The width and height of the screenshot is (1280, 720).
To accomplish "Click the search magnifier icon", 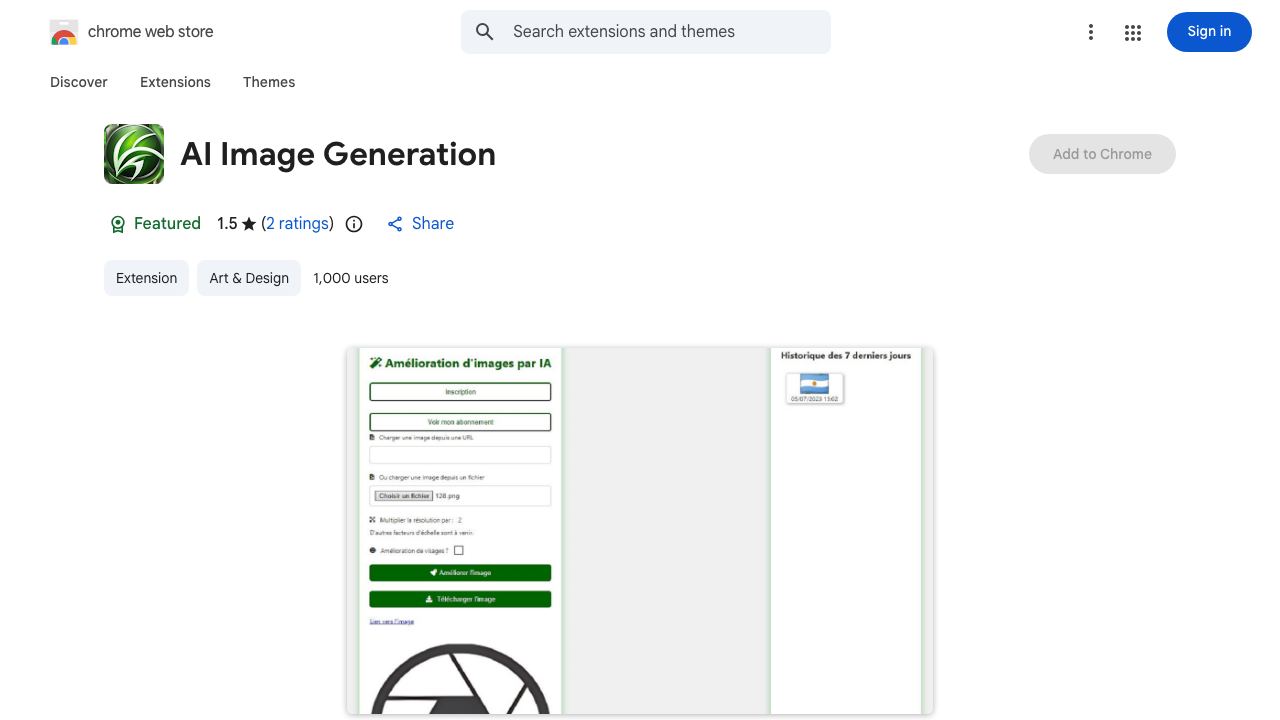I will pos(485,32).
